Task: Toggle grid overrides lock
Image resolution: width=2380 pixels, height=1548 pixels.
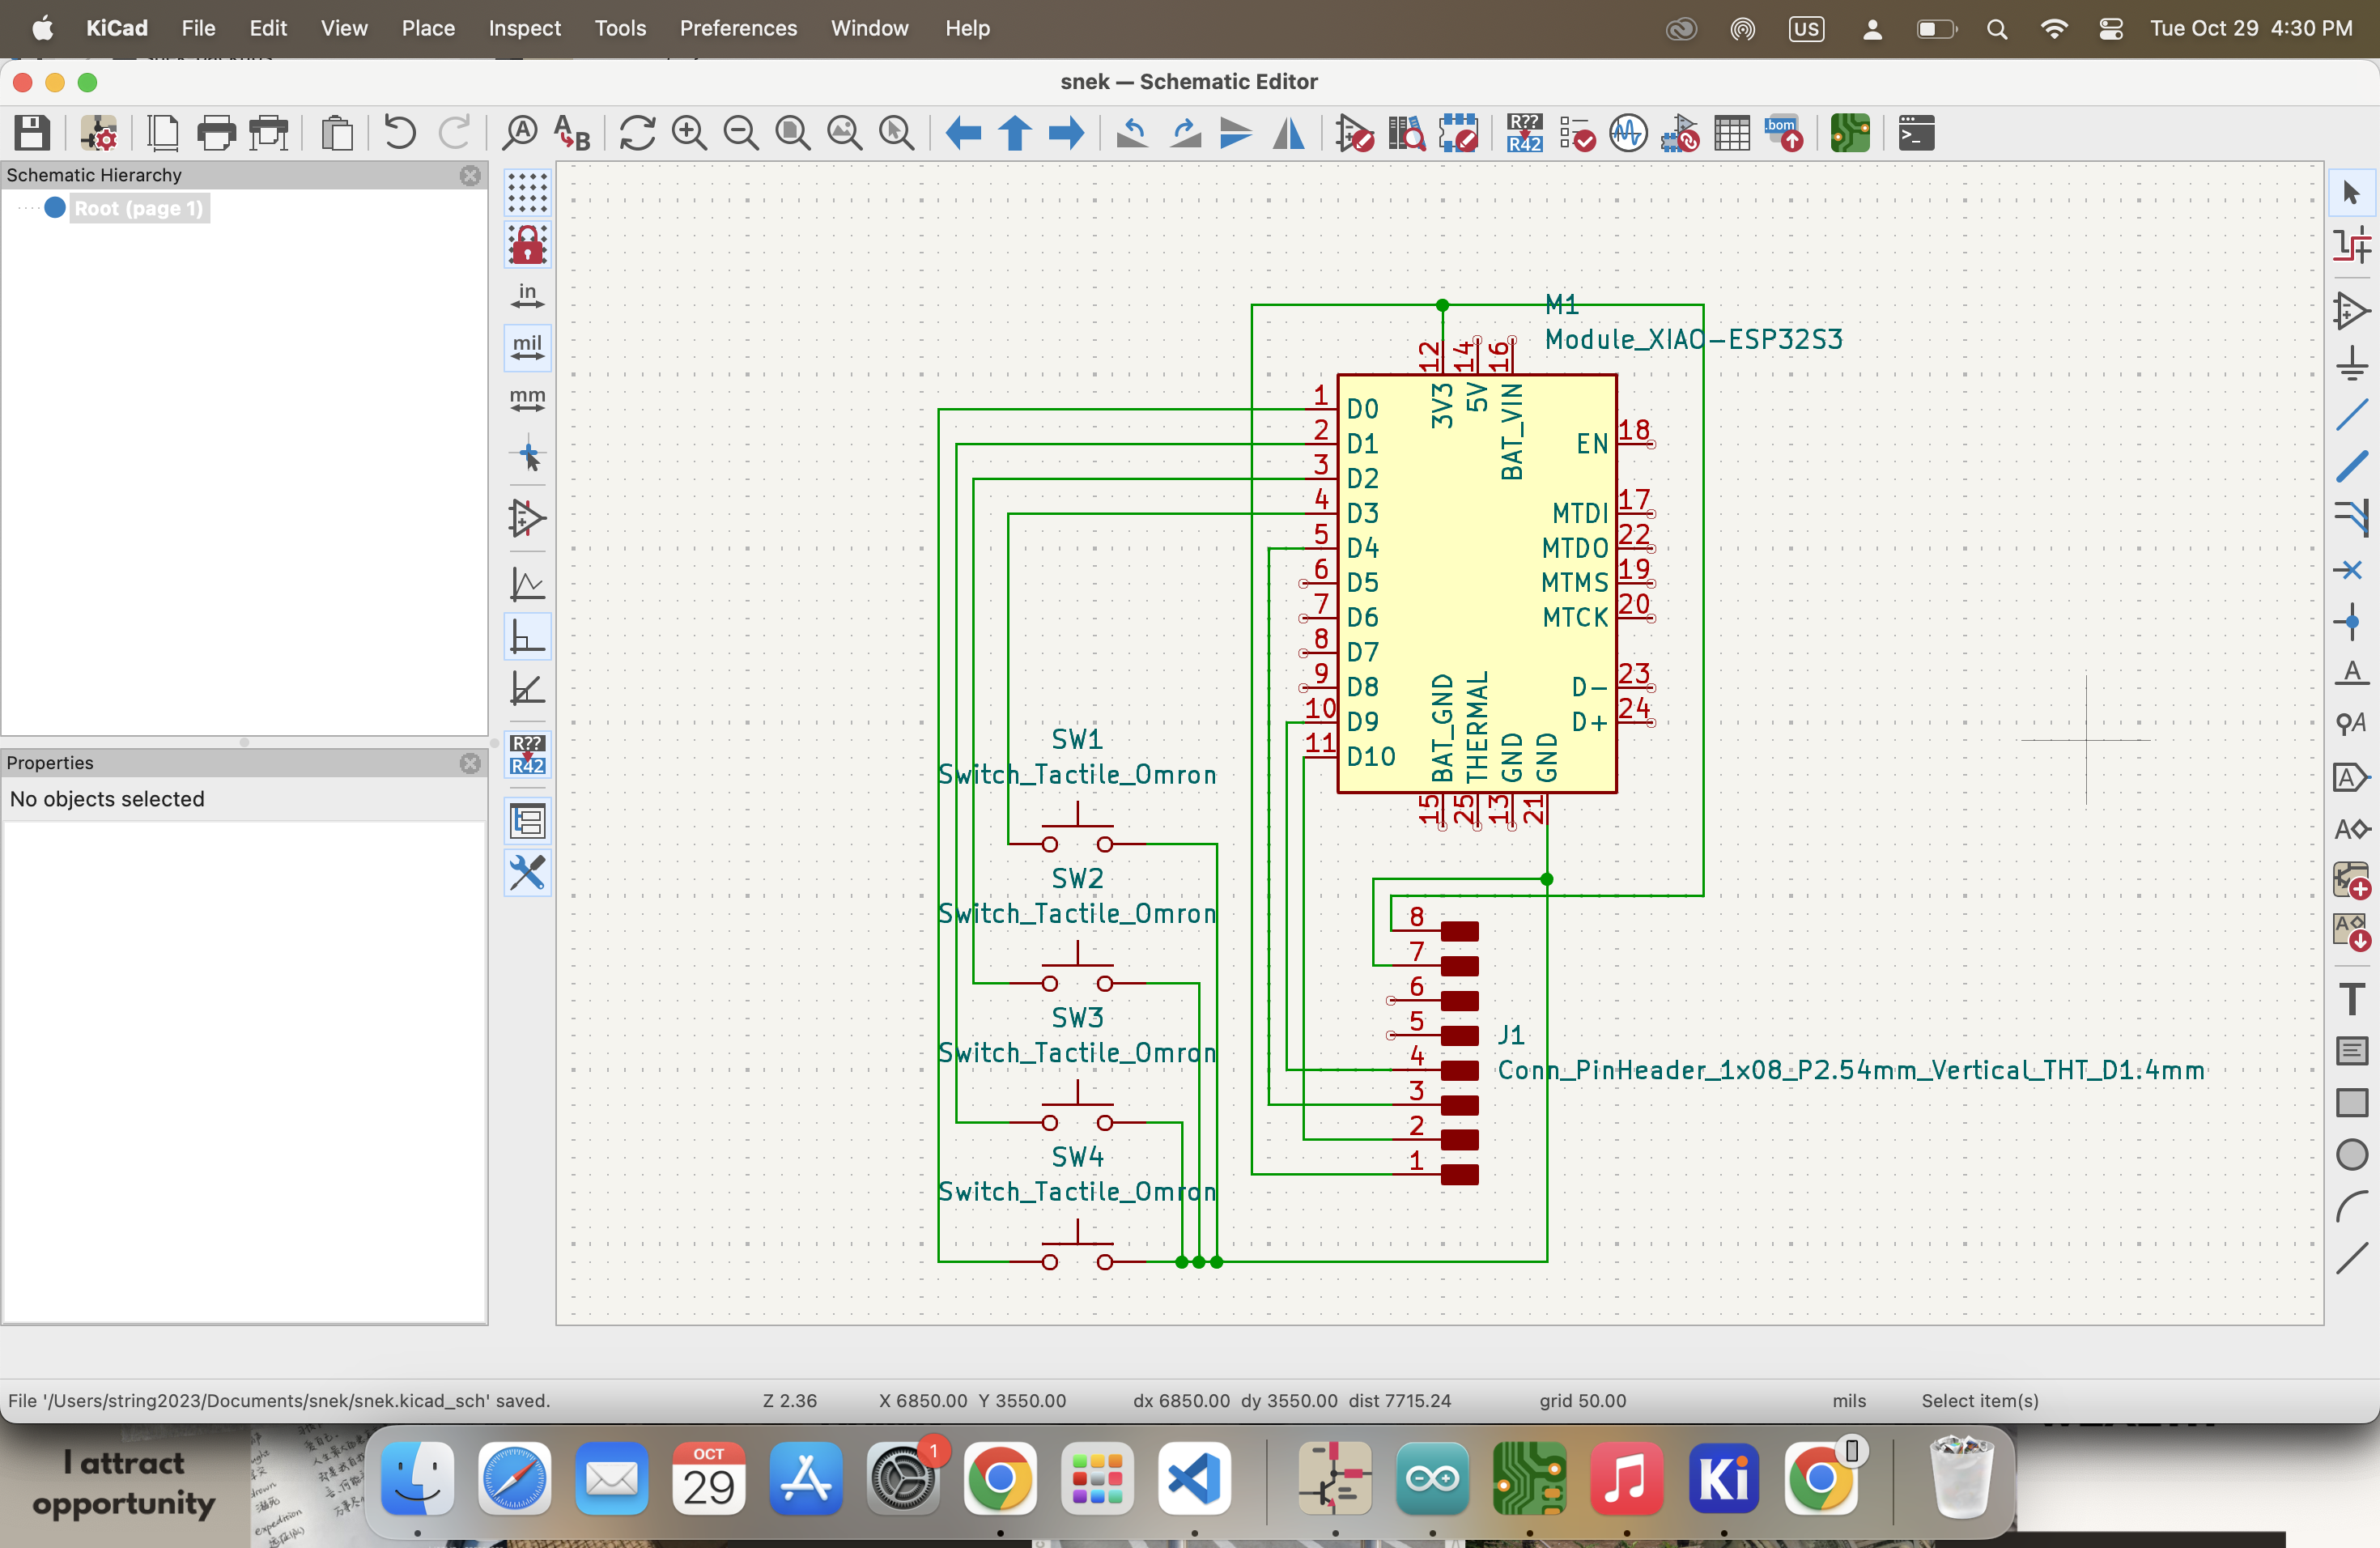Action: tap(527, 244)
